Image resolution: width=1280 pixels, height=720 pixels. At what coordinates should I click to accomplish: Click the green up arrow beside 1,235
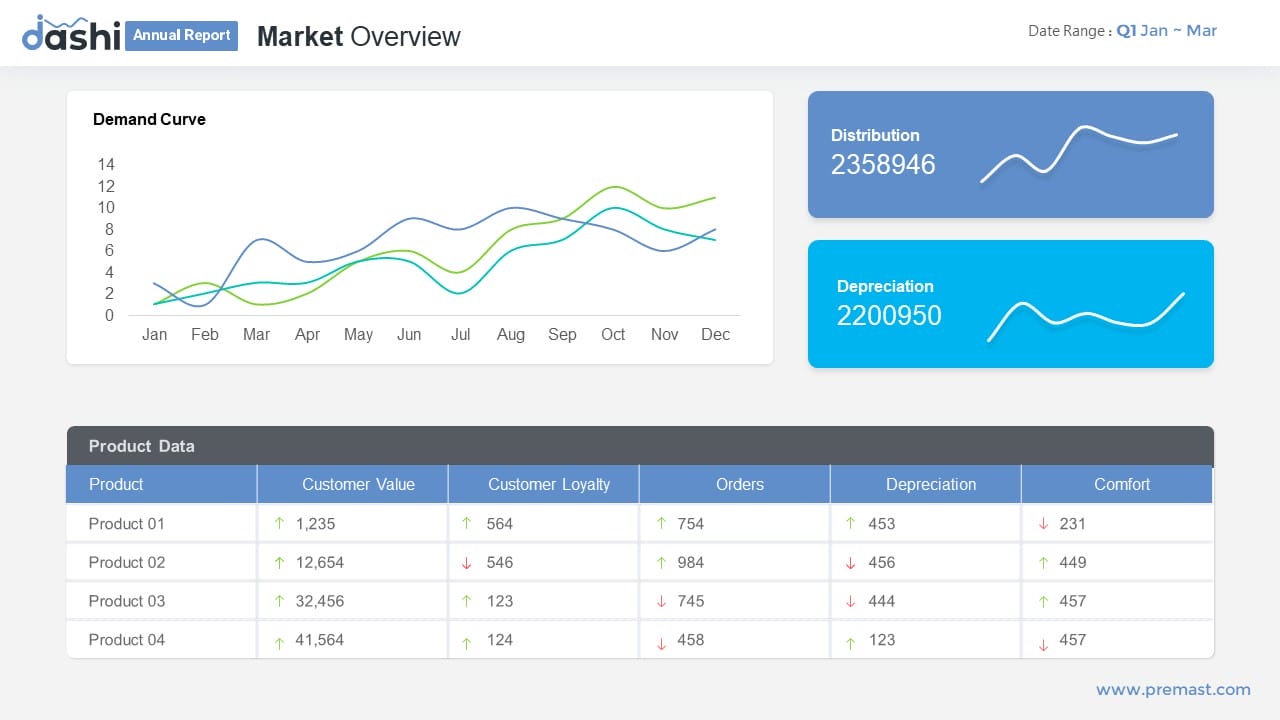click(x=279, y=523)
